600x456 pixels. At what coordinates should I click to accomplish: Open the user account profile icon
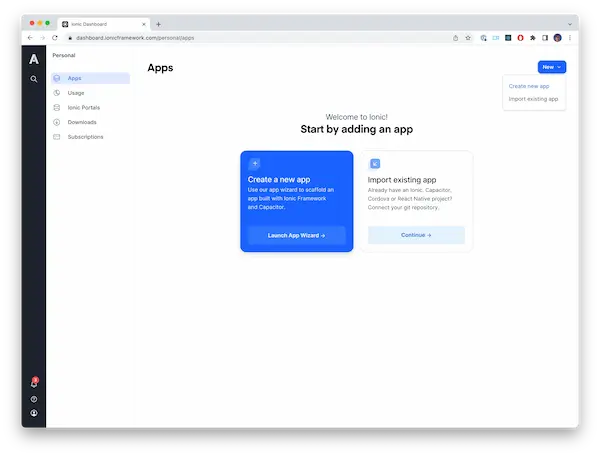coord(34,413)
